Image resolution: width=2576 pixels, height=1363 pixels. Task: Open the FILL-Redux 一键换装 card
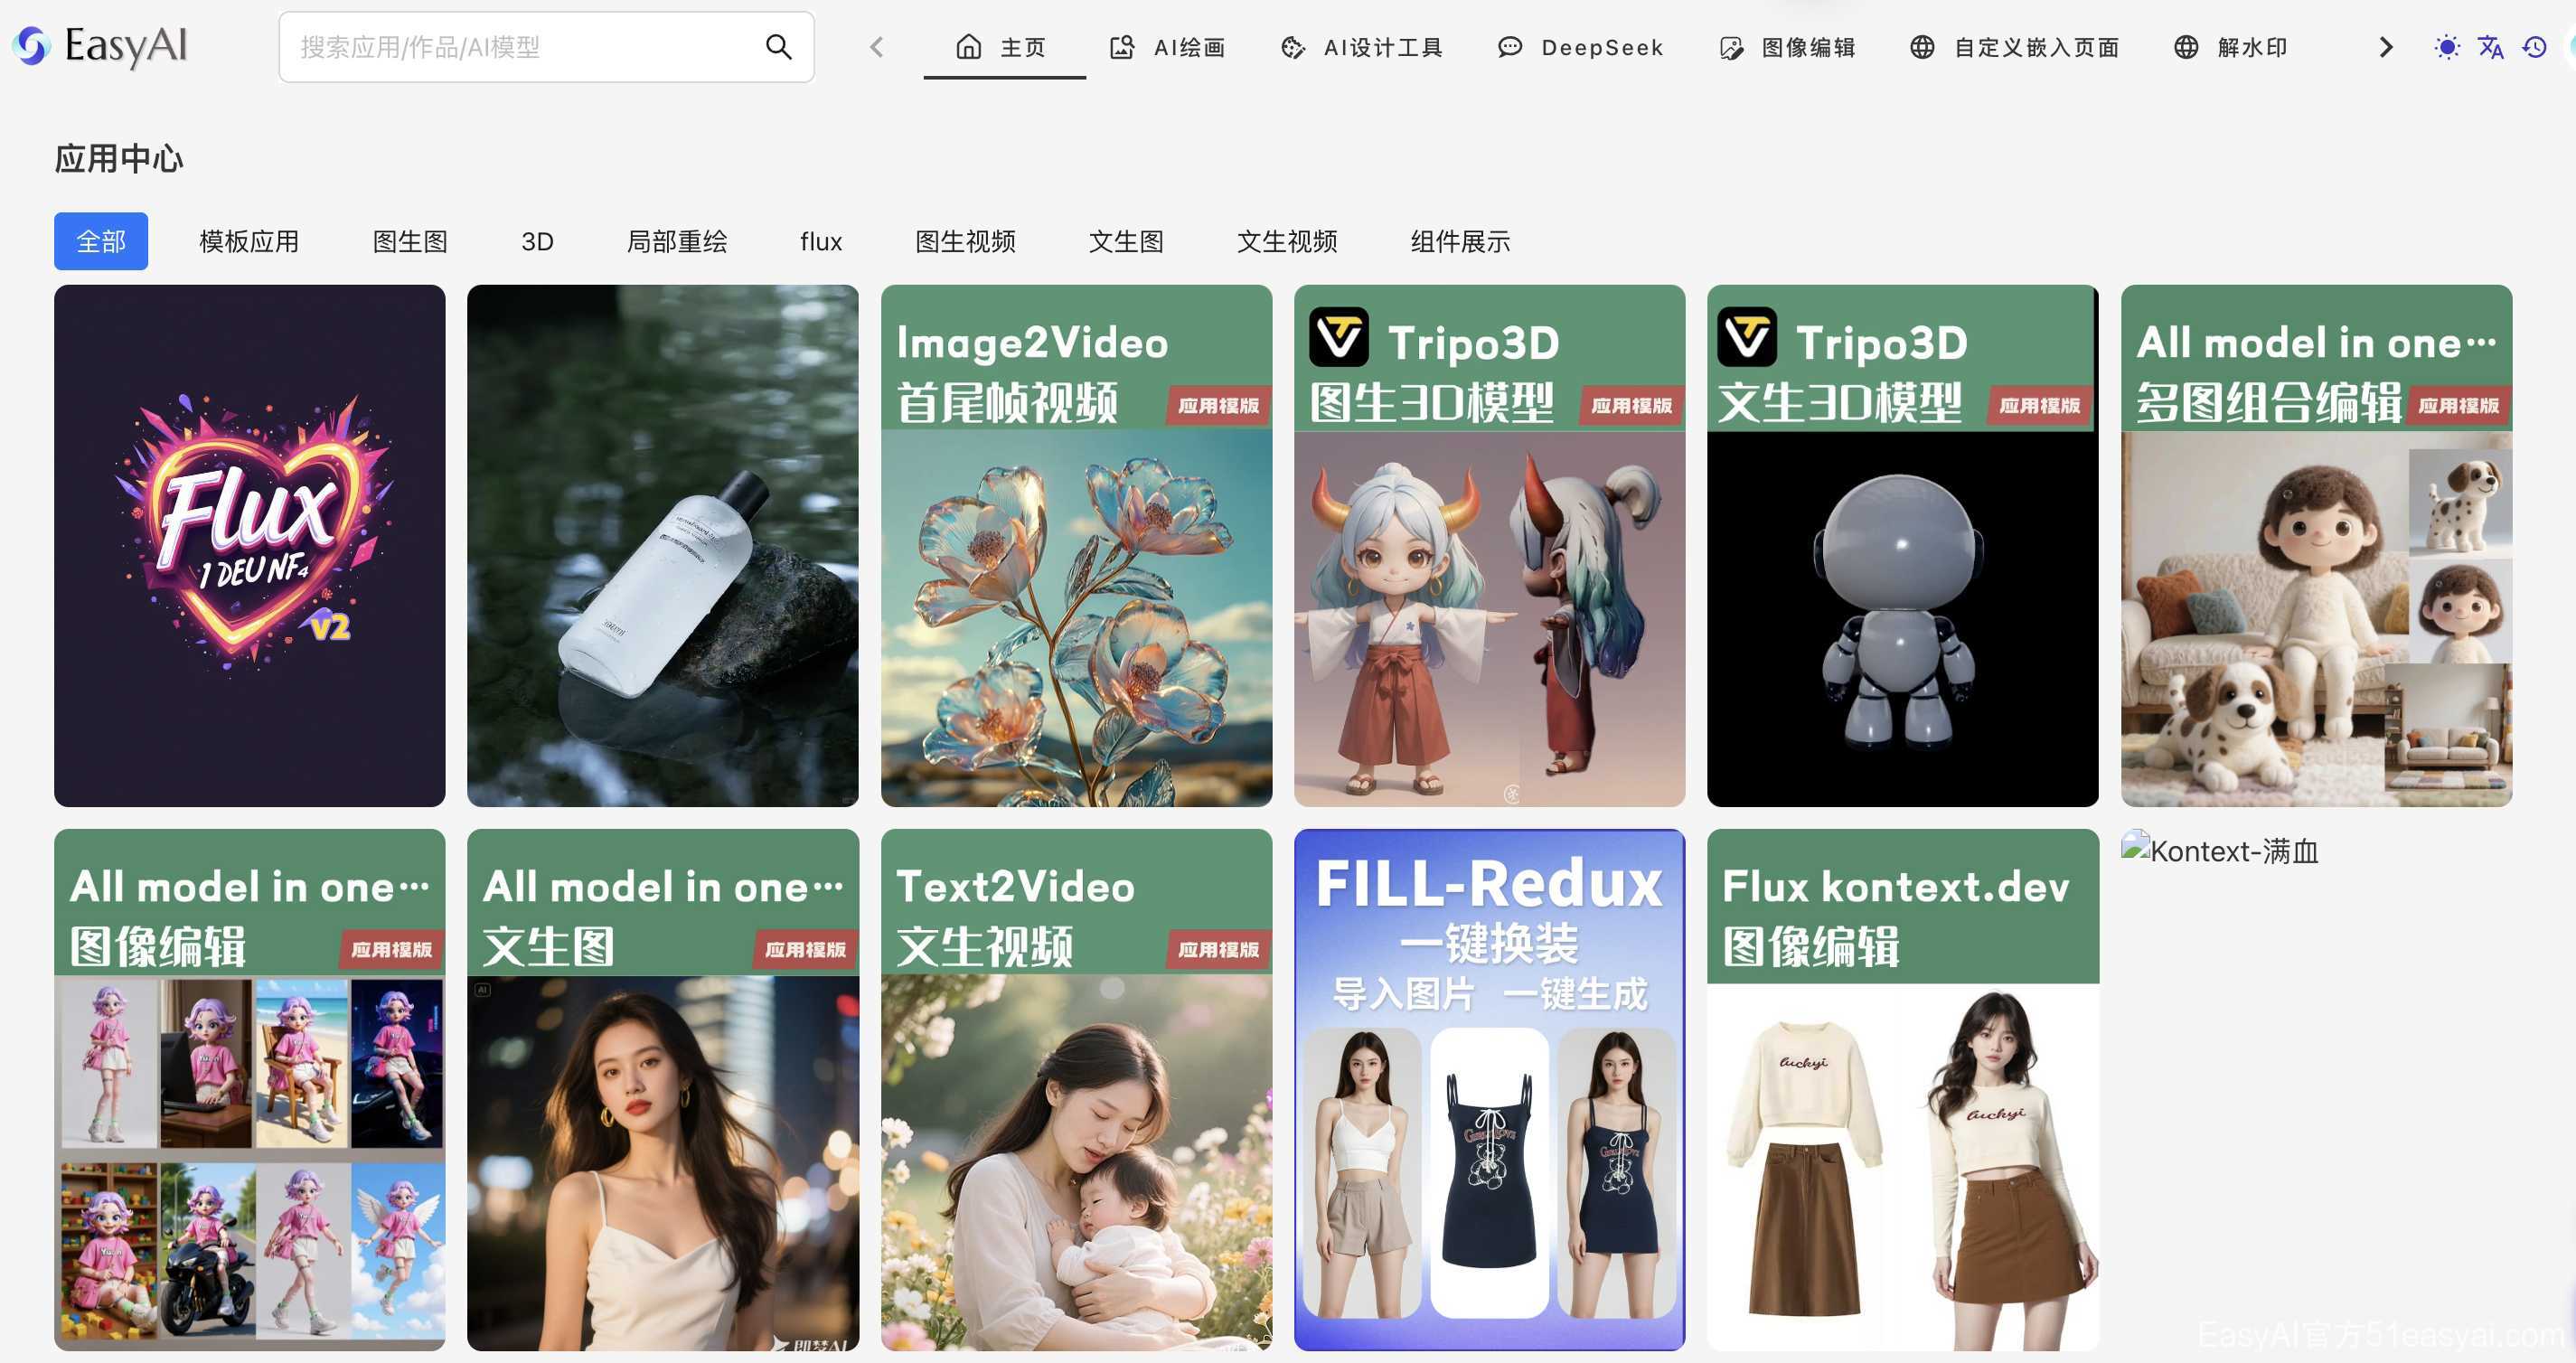pyautogui.click(x=1490, y=1090)
